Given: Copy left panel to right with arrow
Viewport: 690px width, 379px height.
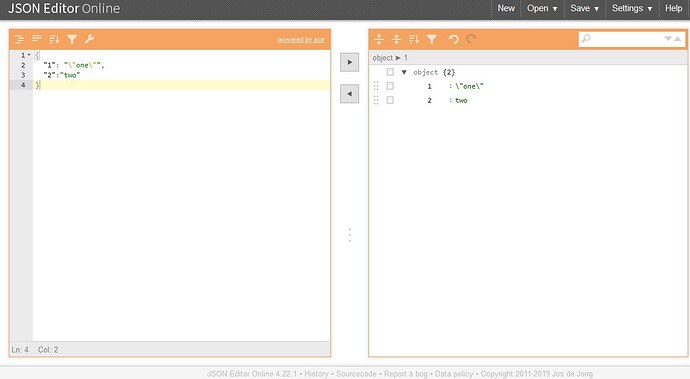Looking at the screenshot, I should pos(349,62).
